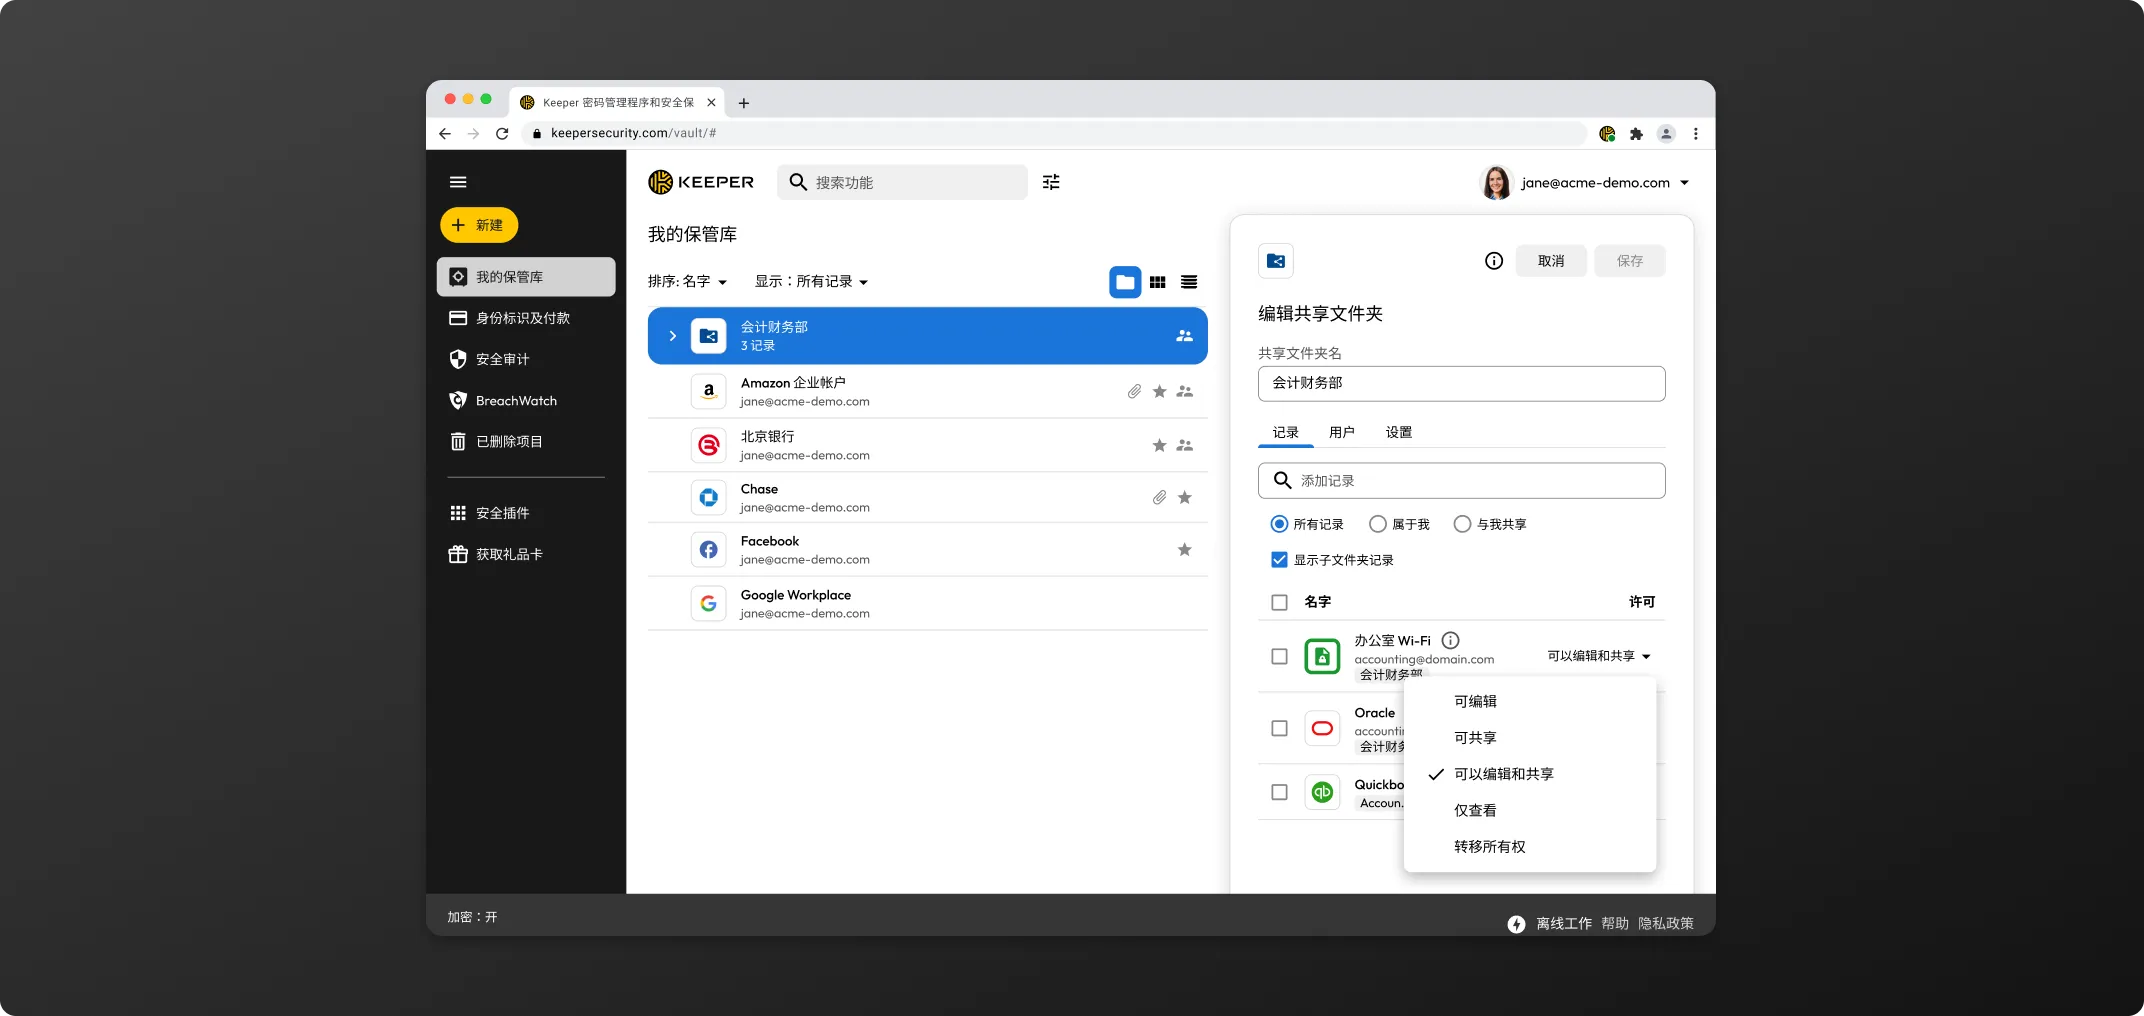Click offline work lightning icon
Screen dimensions: 2144x1016
(x=1517, y=924)
